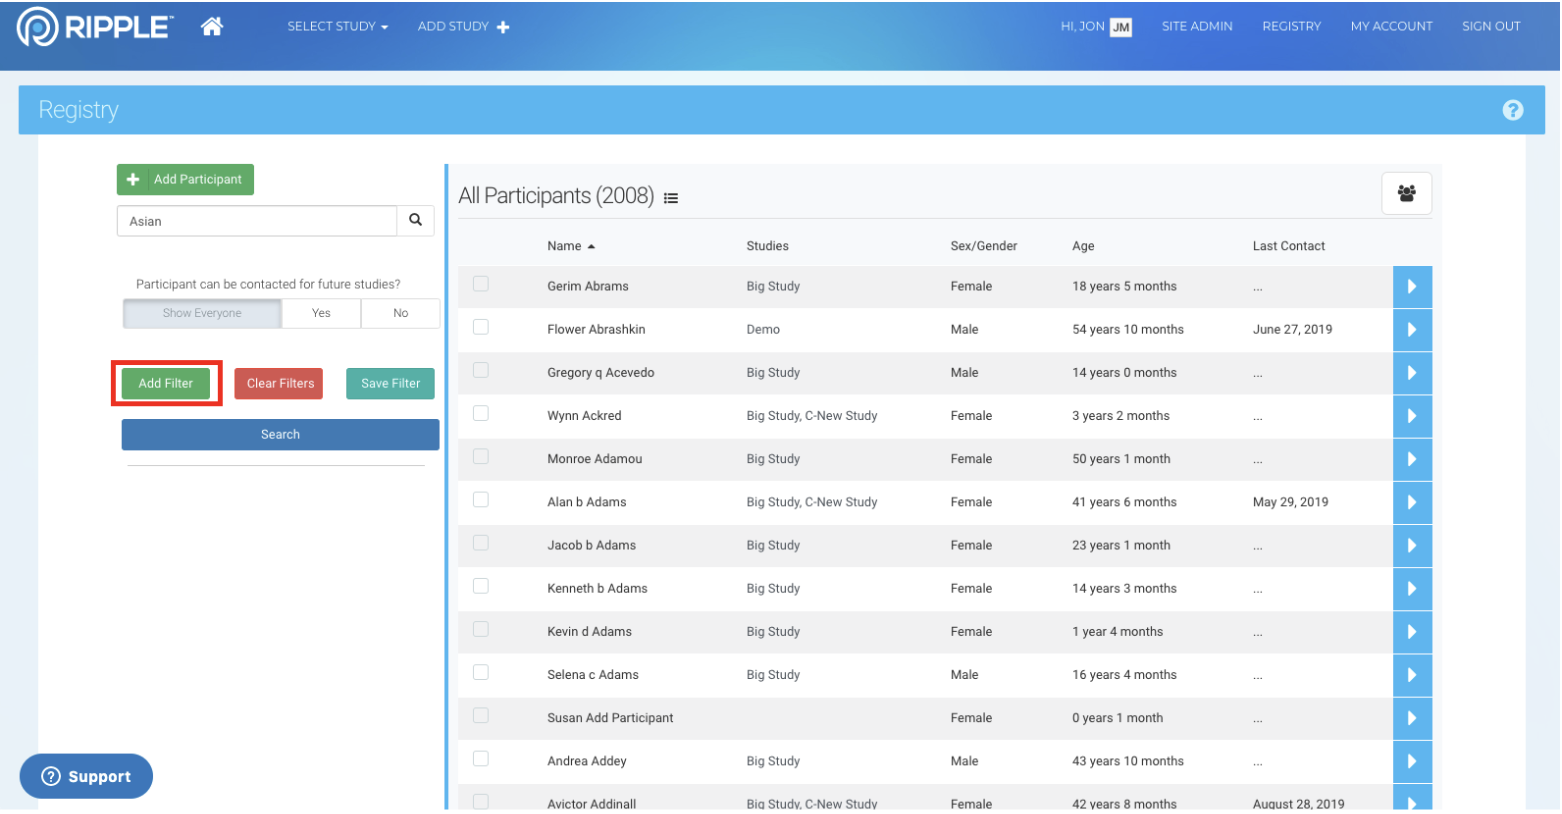The height and width of the screenshot is (814, 1562).
Task: Open the Site Admin menu item
Action: (1196, 27)
